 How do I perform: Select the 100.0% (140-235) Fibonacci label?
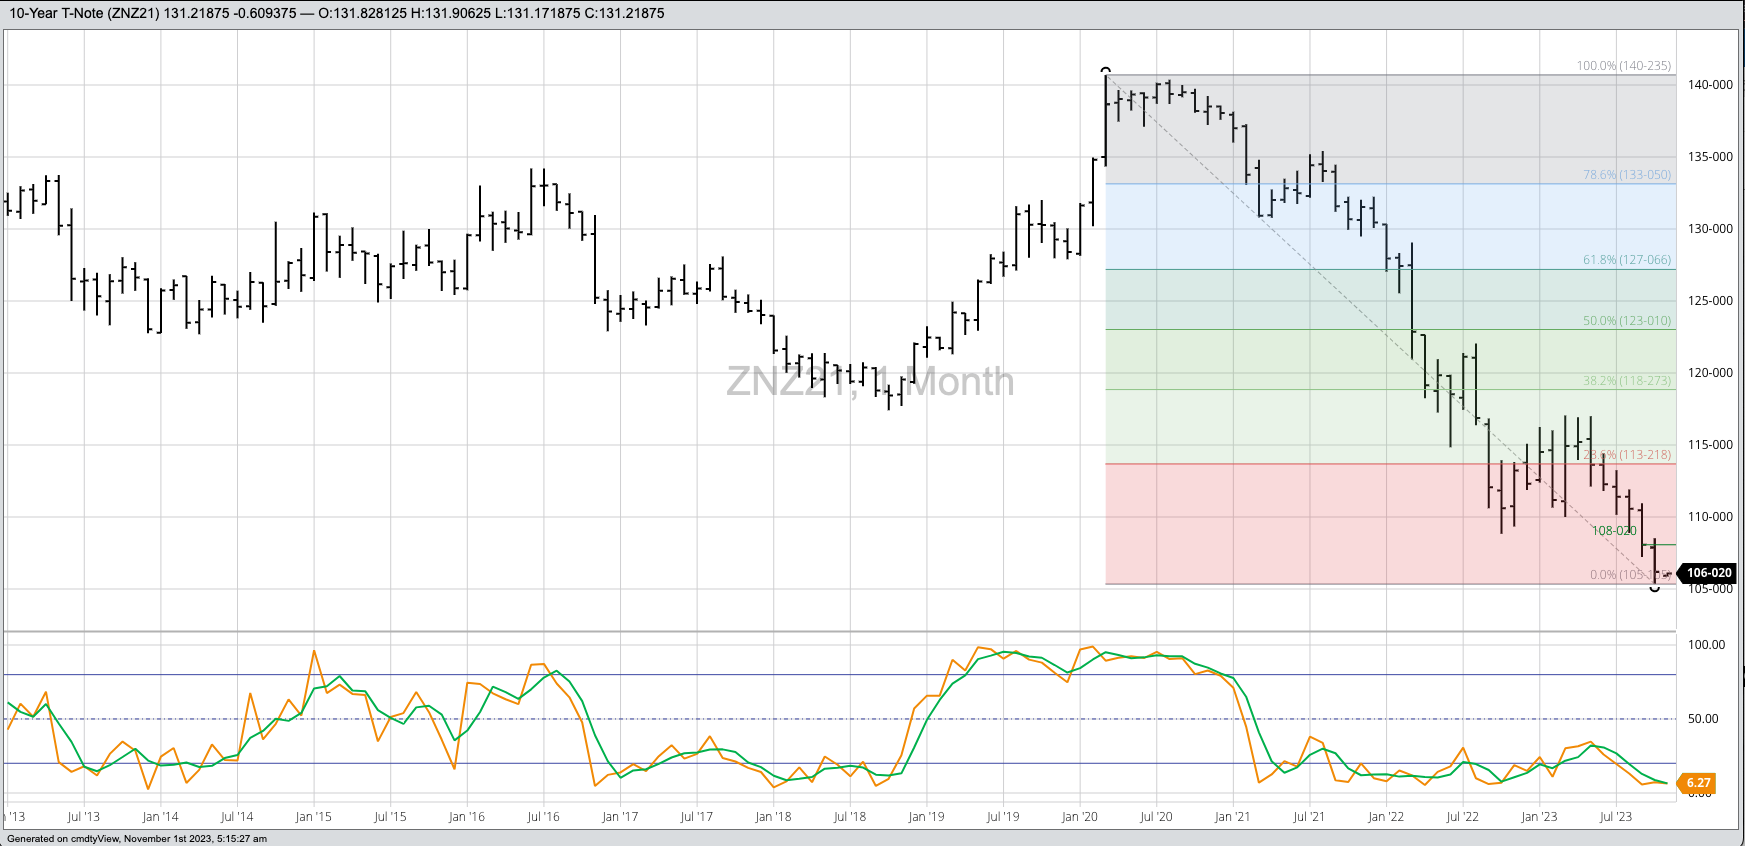(x=1623, y=66)
